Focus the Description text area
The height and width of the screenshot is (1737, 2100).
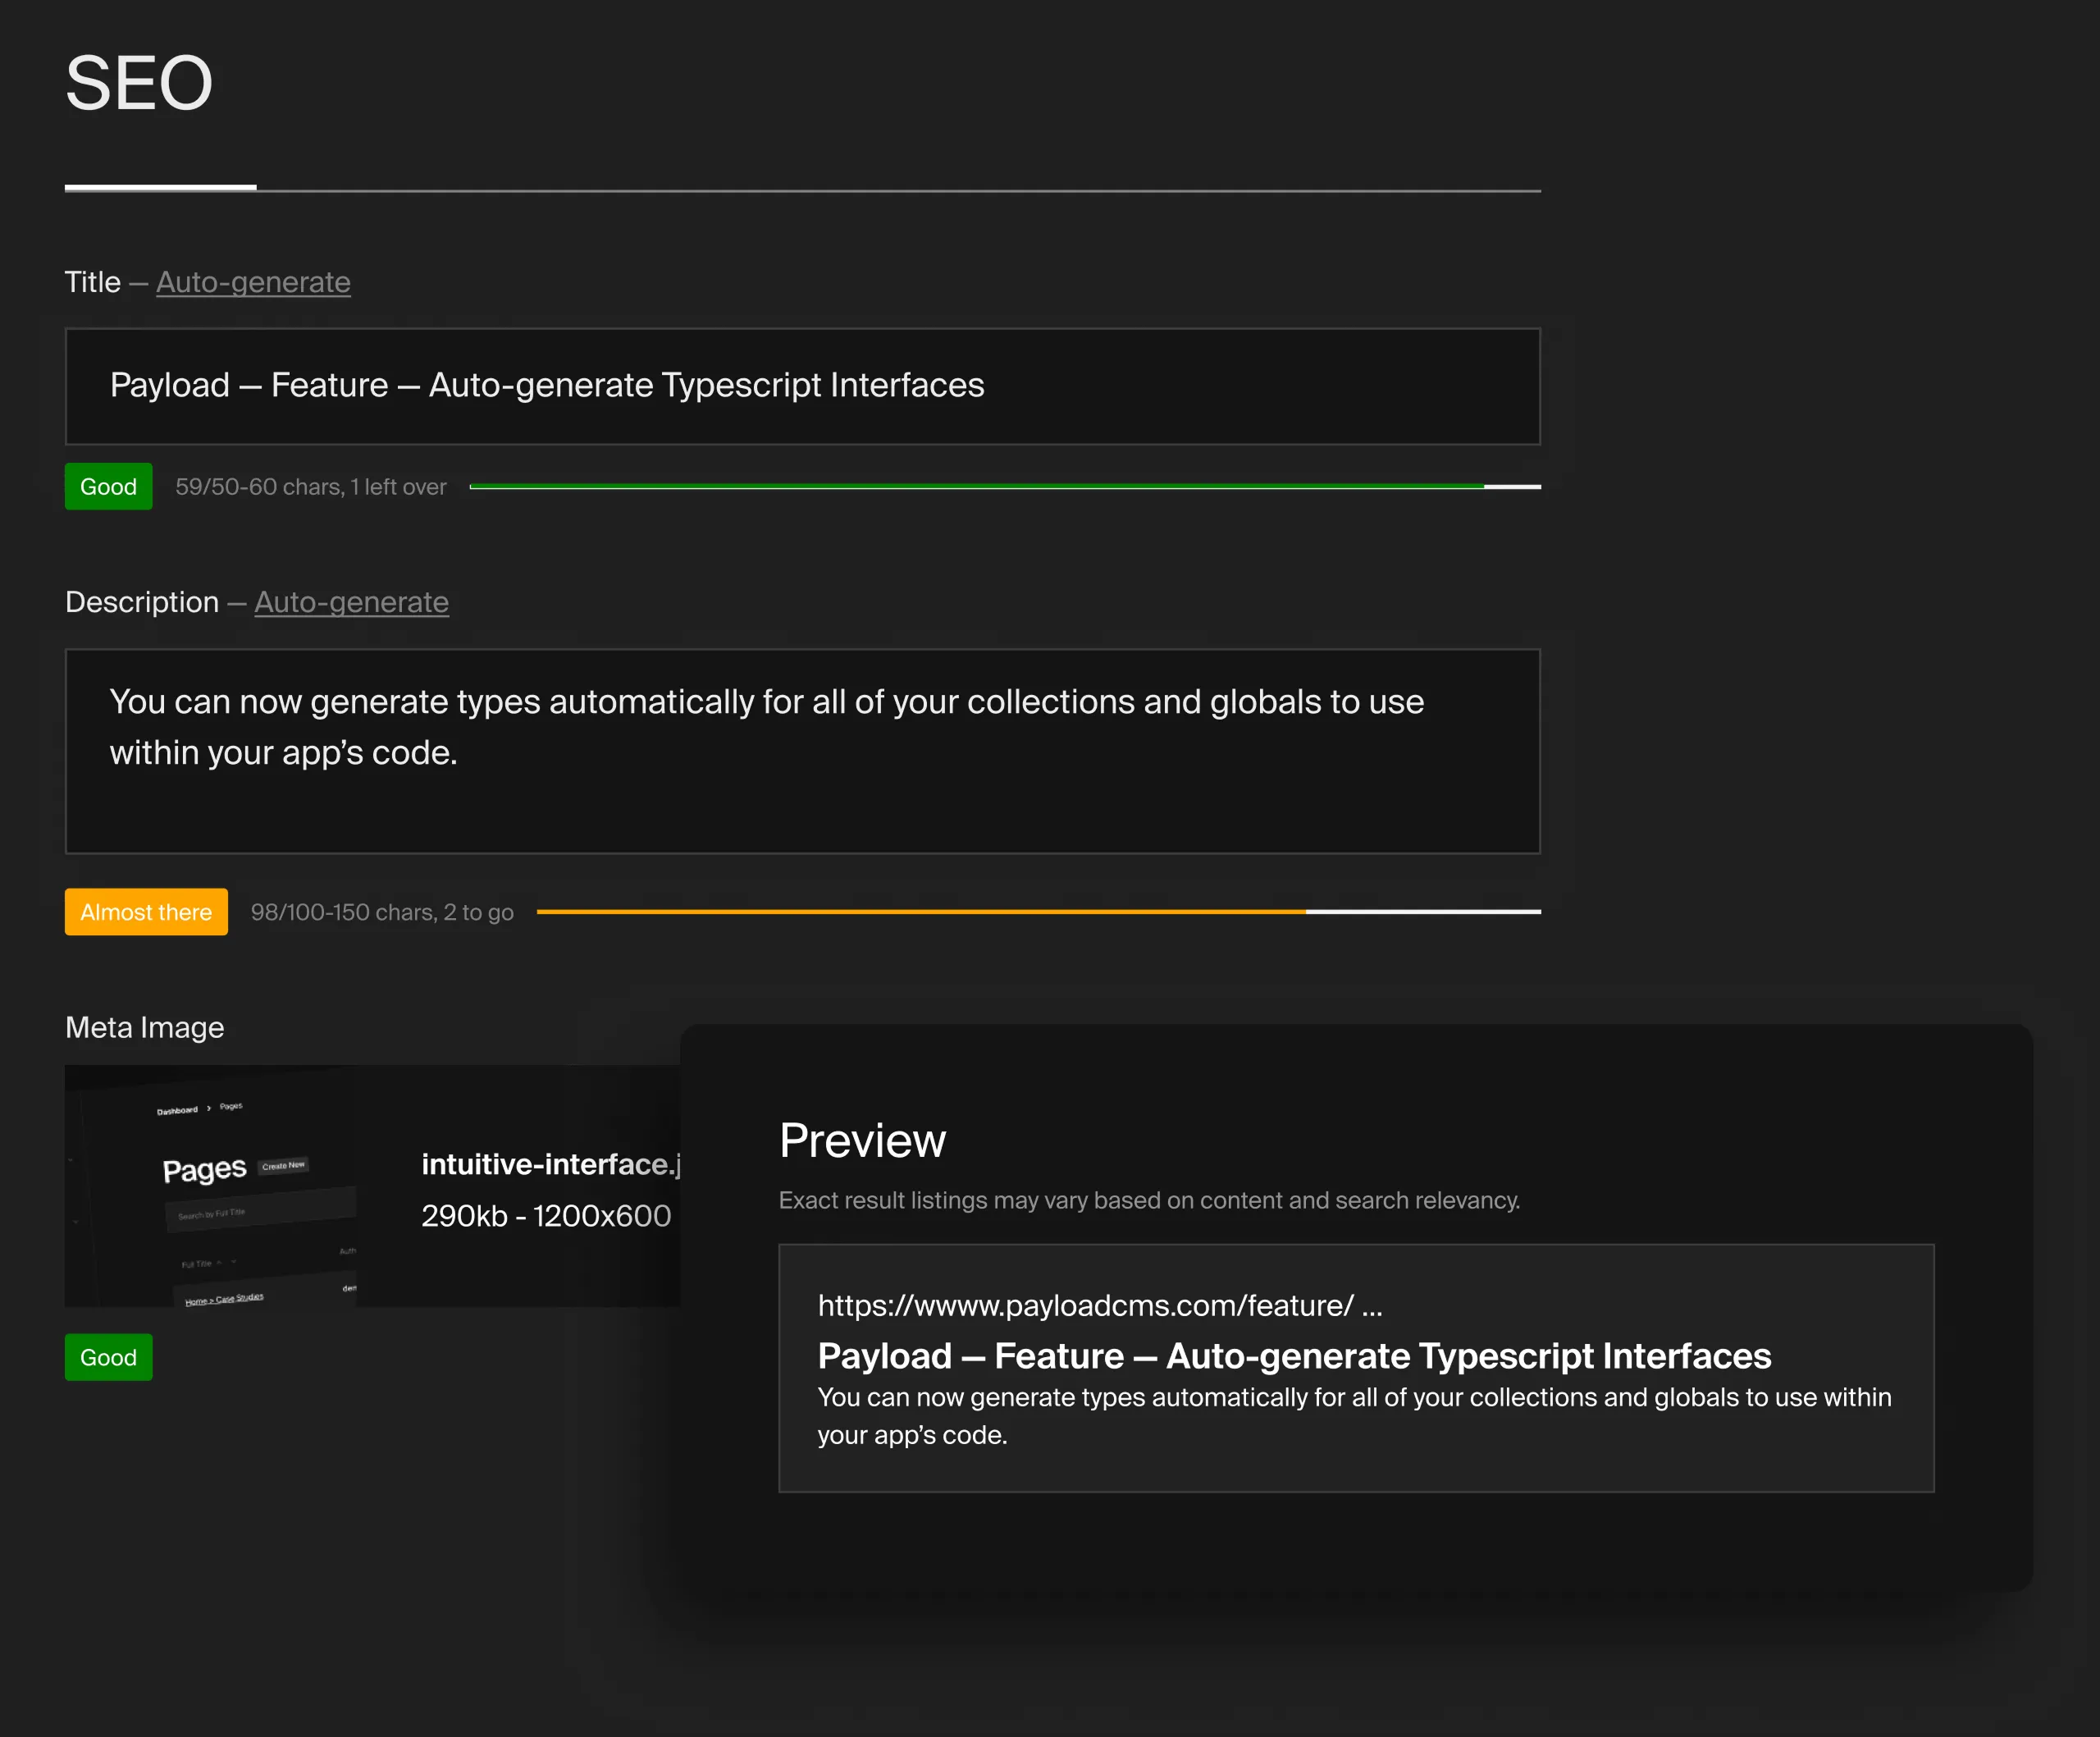(x=802, y=751)
